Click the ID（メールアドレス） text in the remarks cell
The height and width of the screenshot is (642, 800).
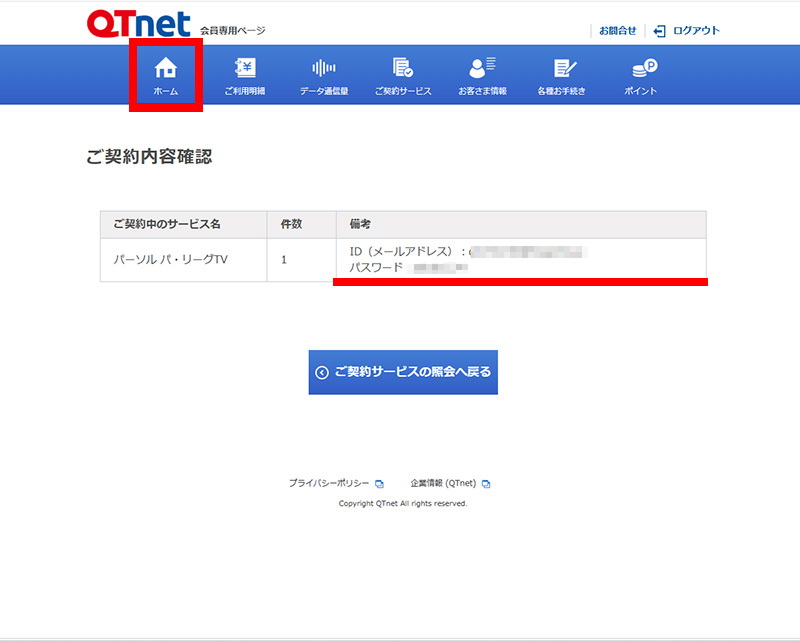click(403, 252)
